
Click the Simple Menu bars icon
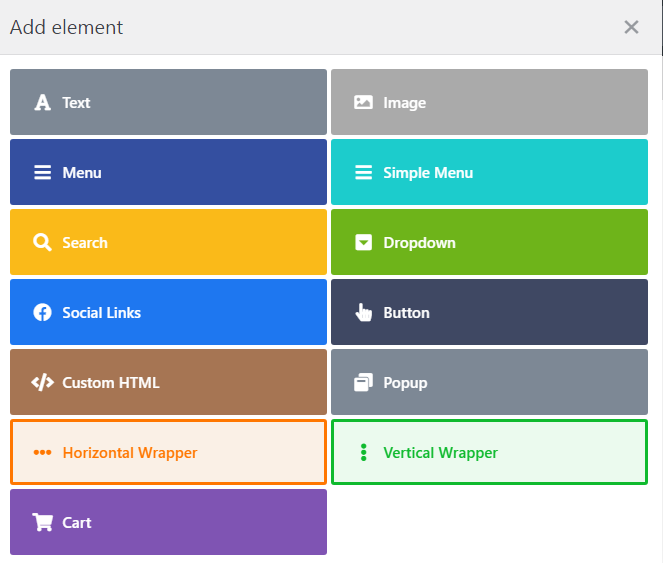(363, 173)
